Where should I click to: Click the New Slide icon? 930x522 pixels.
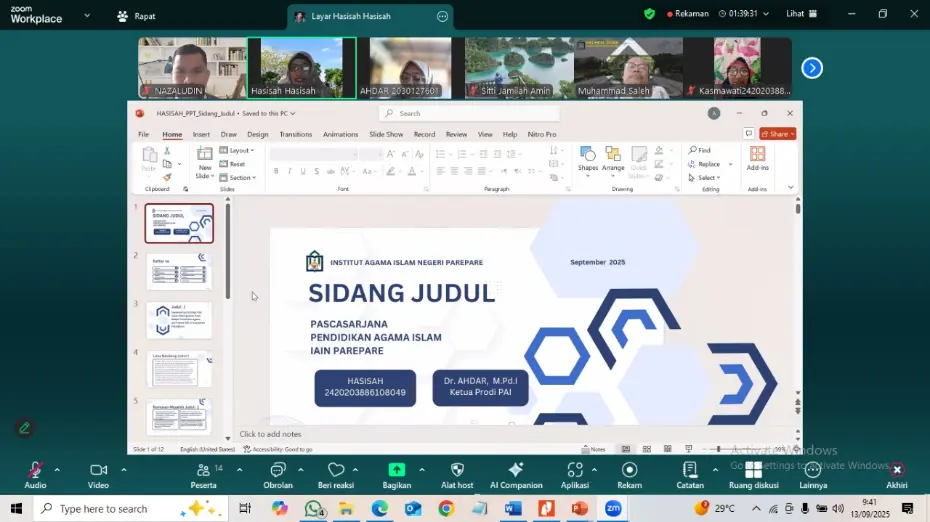tap(205, 155)
